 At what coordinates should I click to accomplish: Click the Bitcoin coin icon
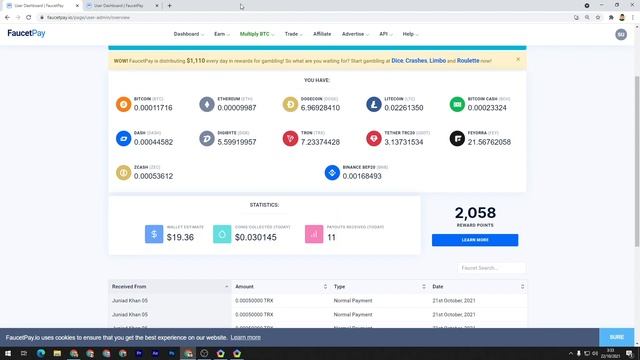(123, 104)
